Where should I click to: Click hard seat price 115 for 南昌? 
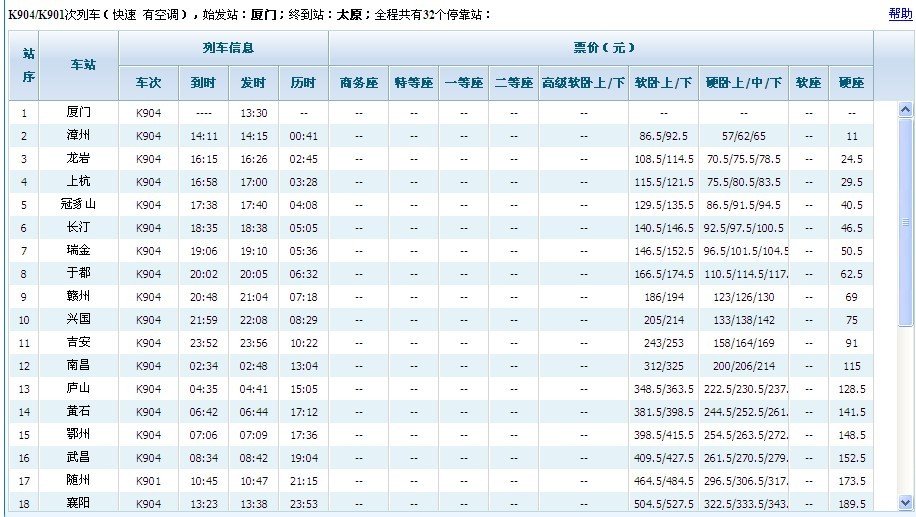(x=851, y=366)
